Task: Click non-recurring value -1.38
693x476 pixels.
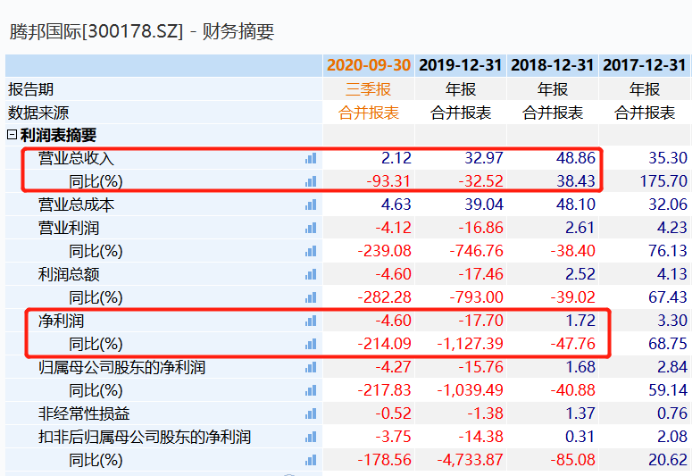Action: tap(485, 414)
